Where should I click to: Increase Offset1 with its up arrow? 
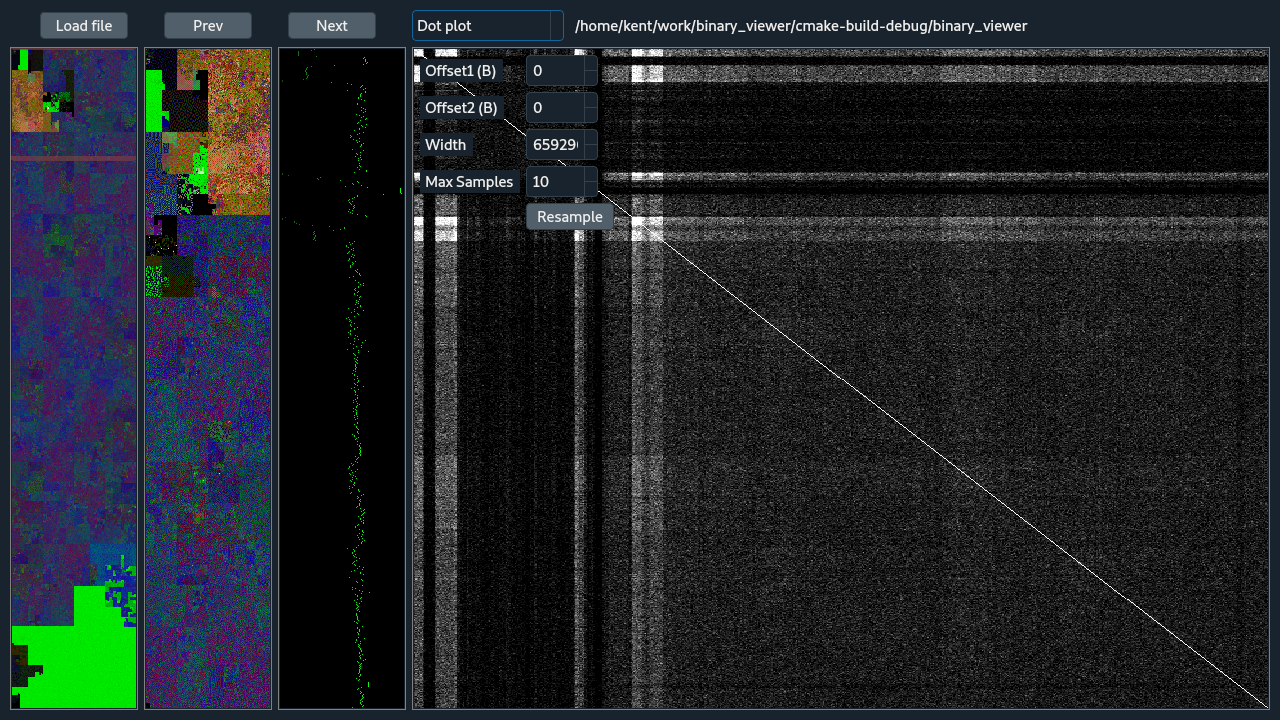[x=591, y=64]
